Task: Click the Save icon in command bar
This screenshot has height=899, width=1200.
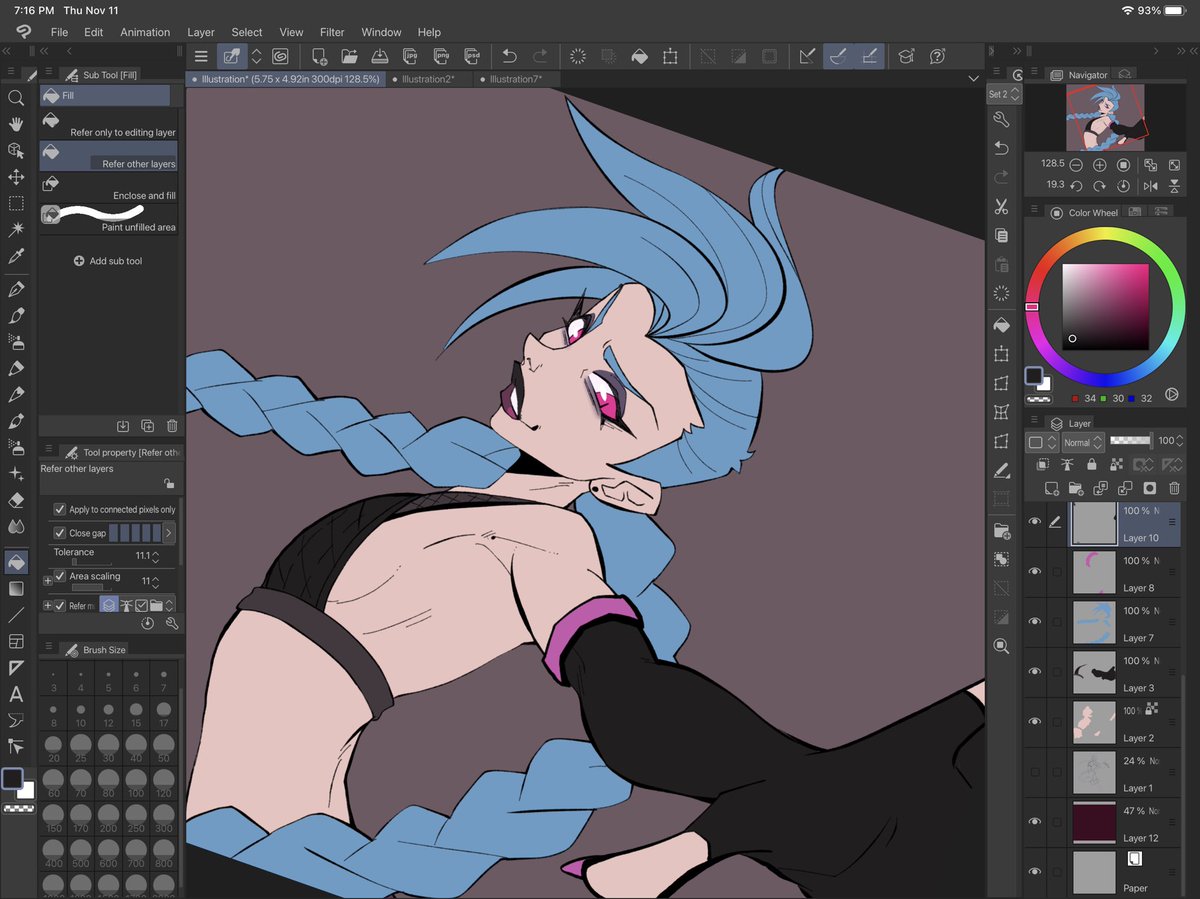Action: [x=380, y=57]
